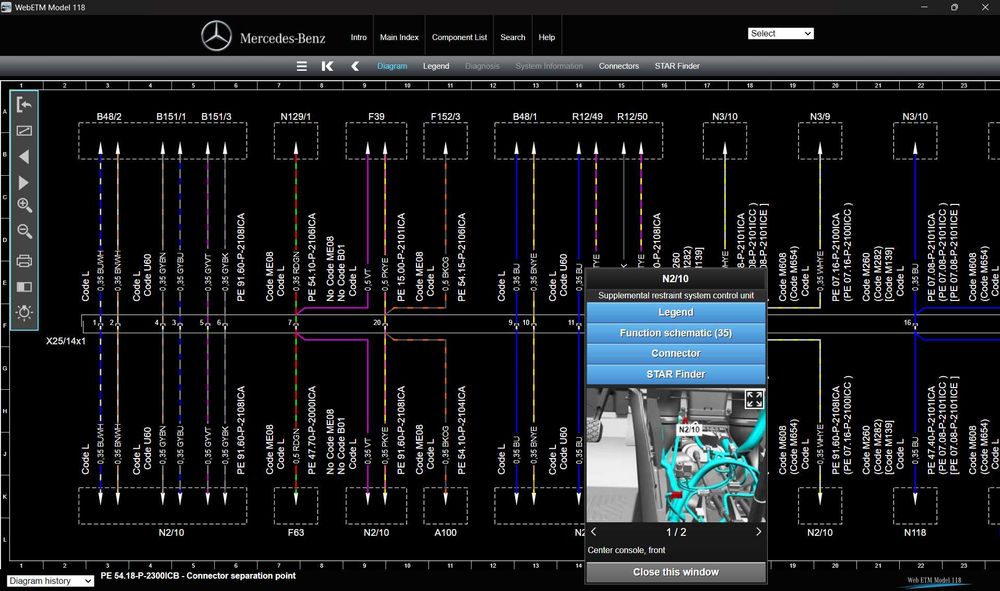Click Close this window button
Viewport: 1000px width, 591px height.
pyautogui.click(x=676, y=572)
